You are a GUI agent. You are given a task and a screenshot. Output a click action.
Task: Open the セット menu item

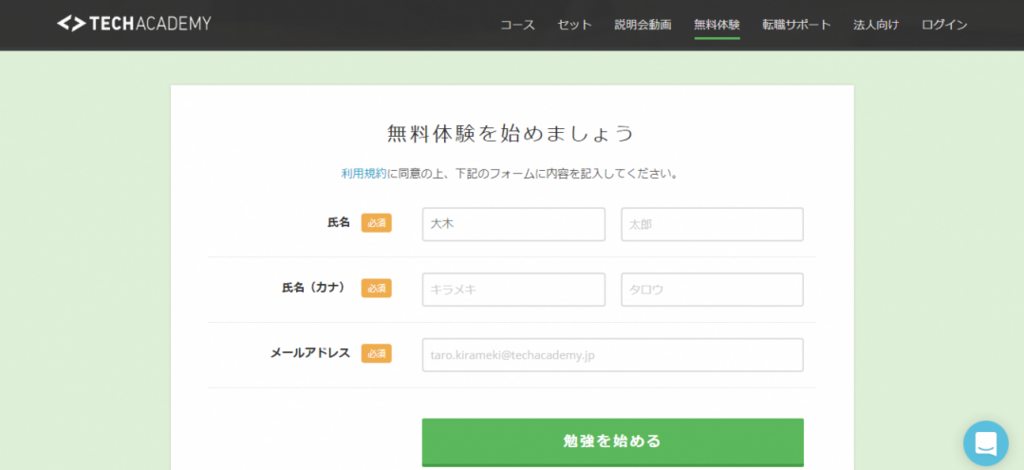[575, 25]
